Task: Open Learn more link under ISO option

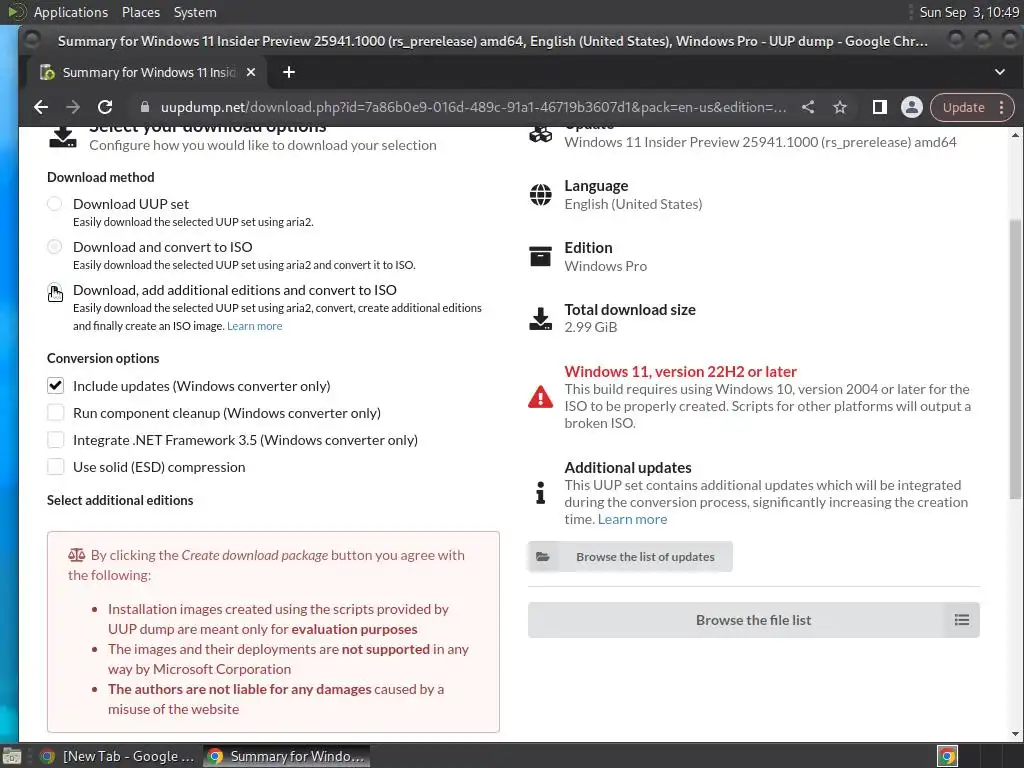Action: click(255, 326)
